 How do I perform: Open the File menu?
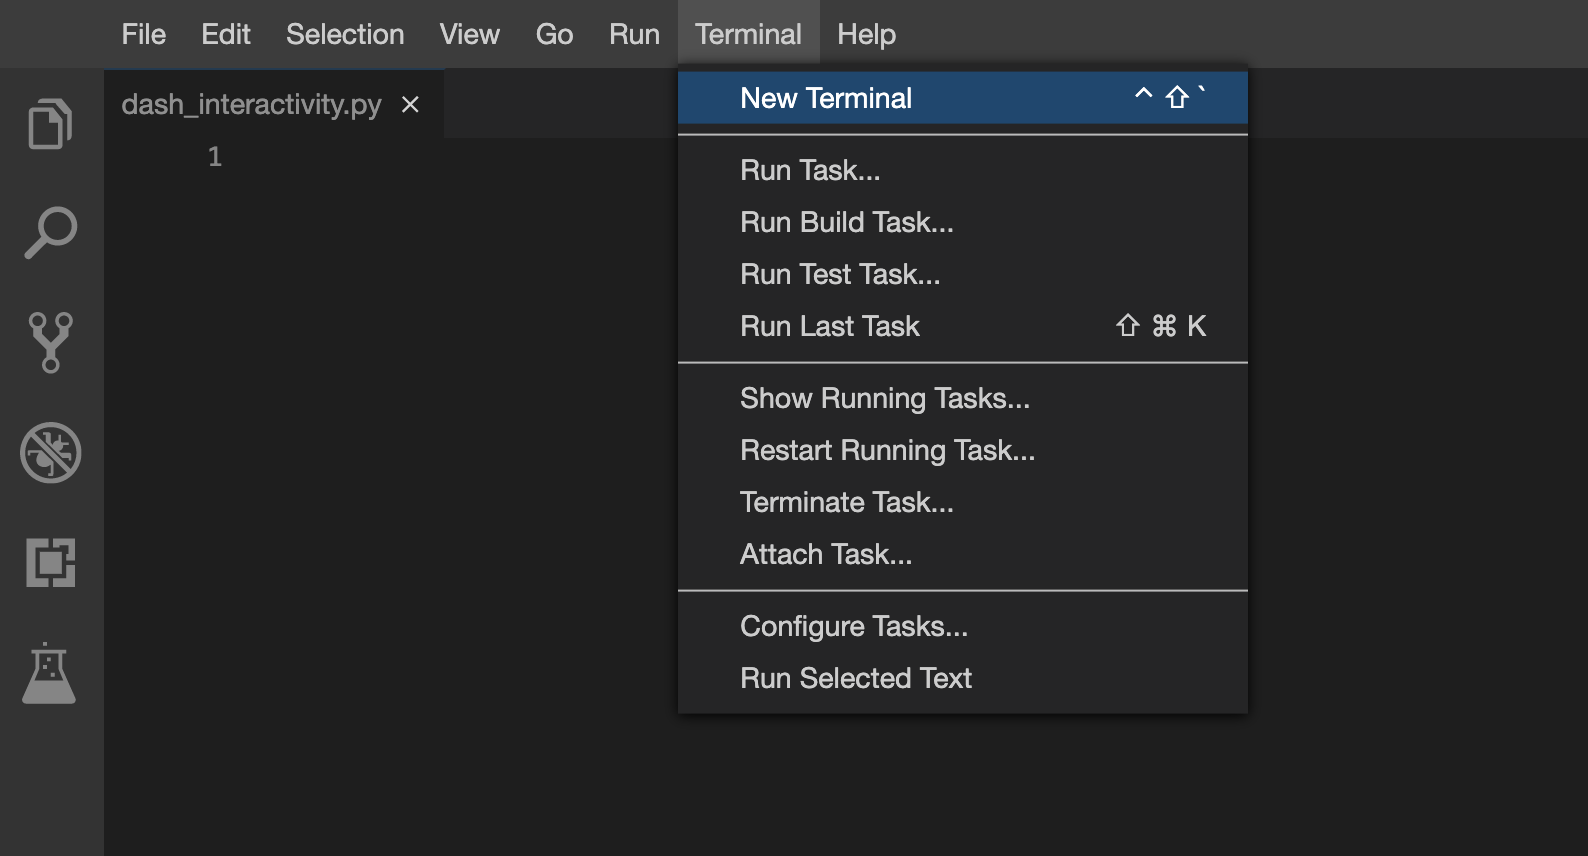(144, 34)
